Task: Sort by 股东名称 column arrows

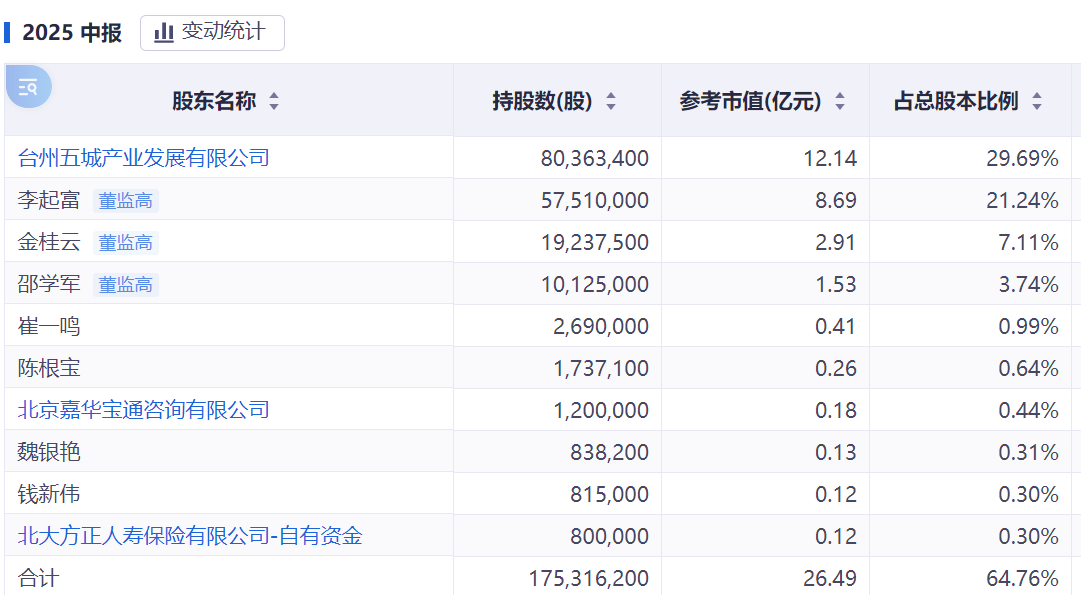Action: click(274, 101)
